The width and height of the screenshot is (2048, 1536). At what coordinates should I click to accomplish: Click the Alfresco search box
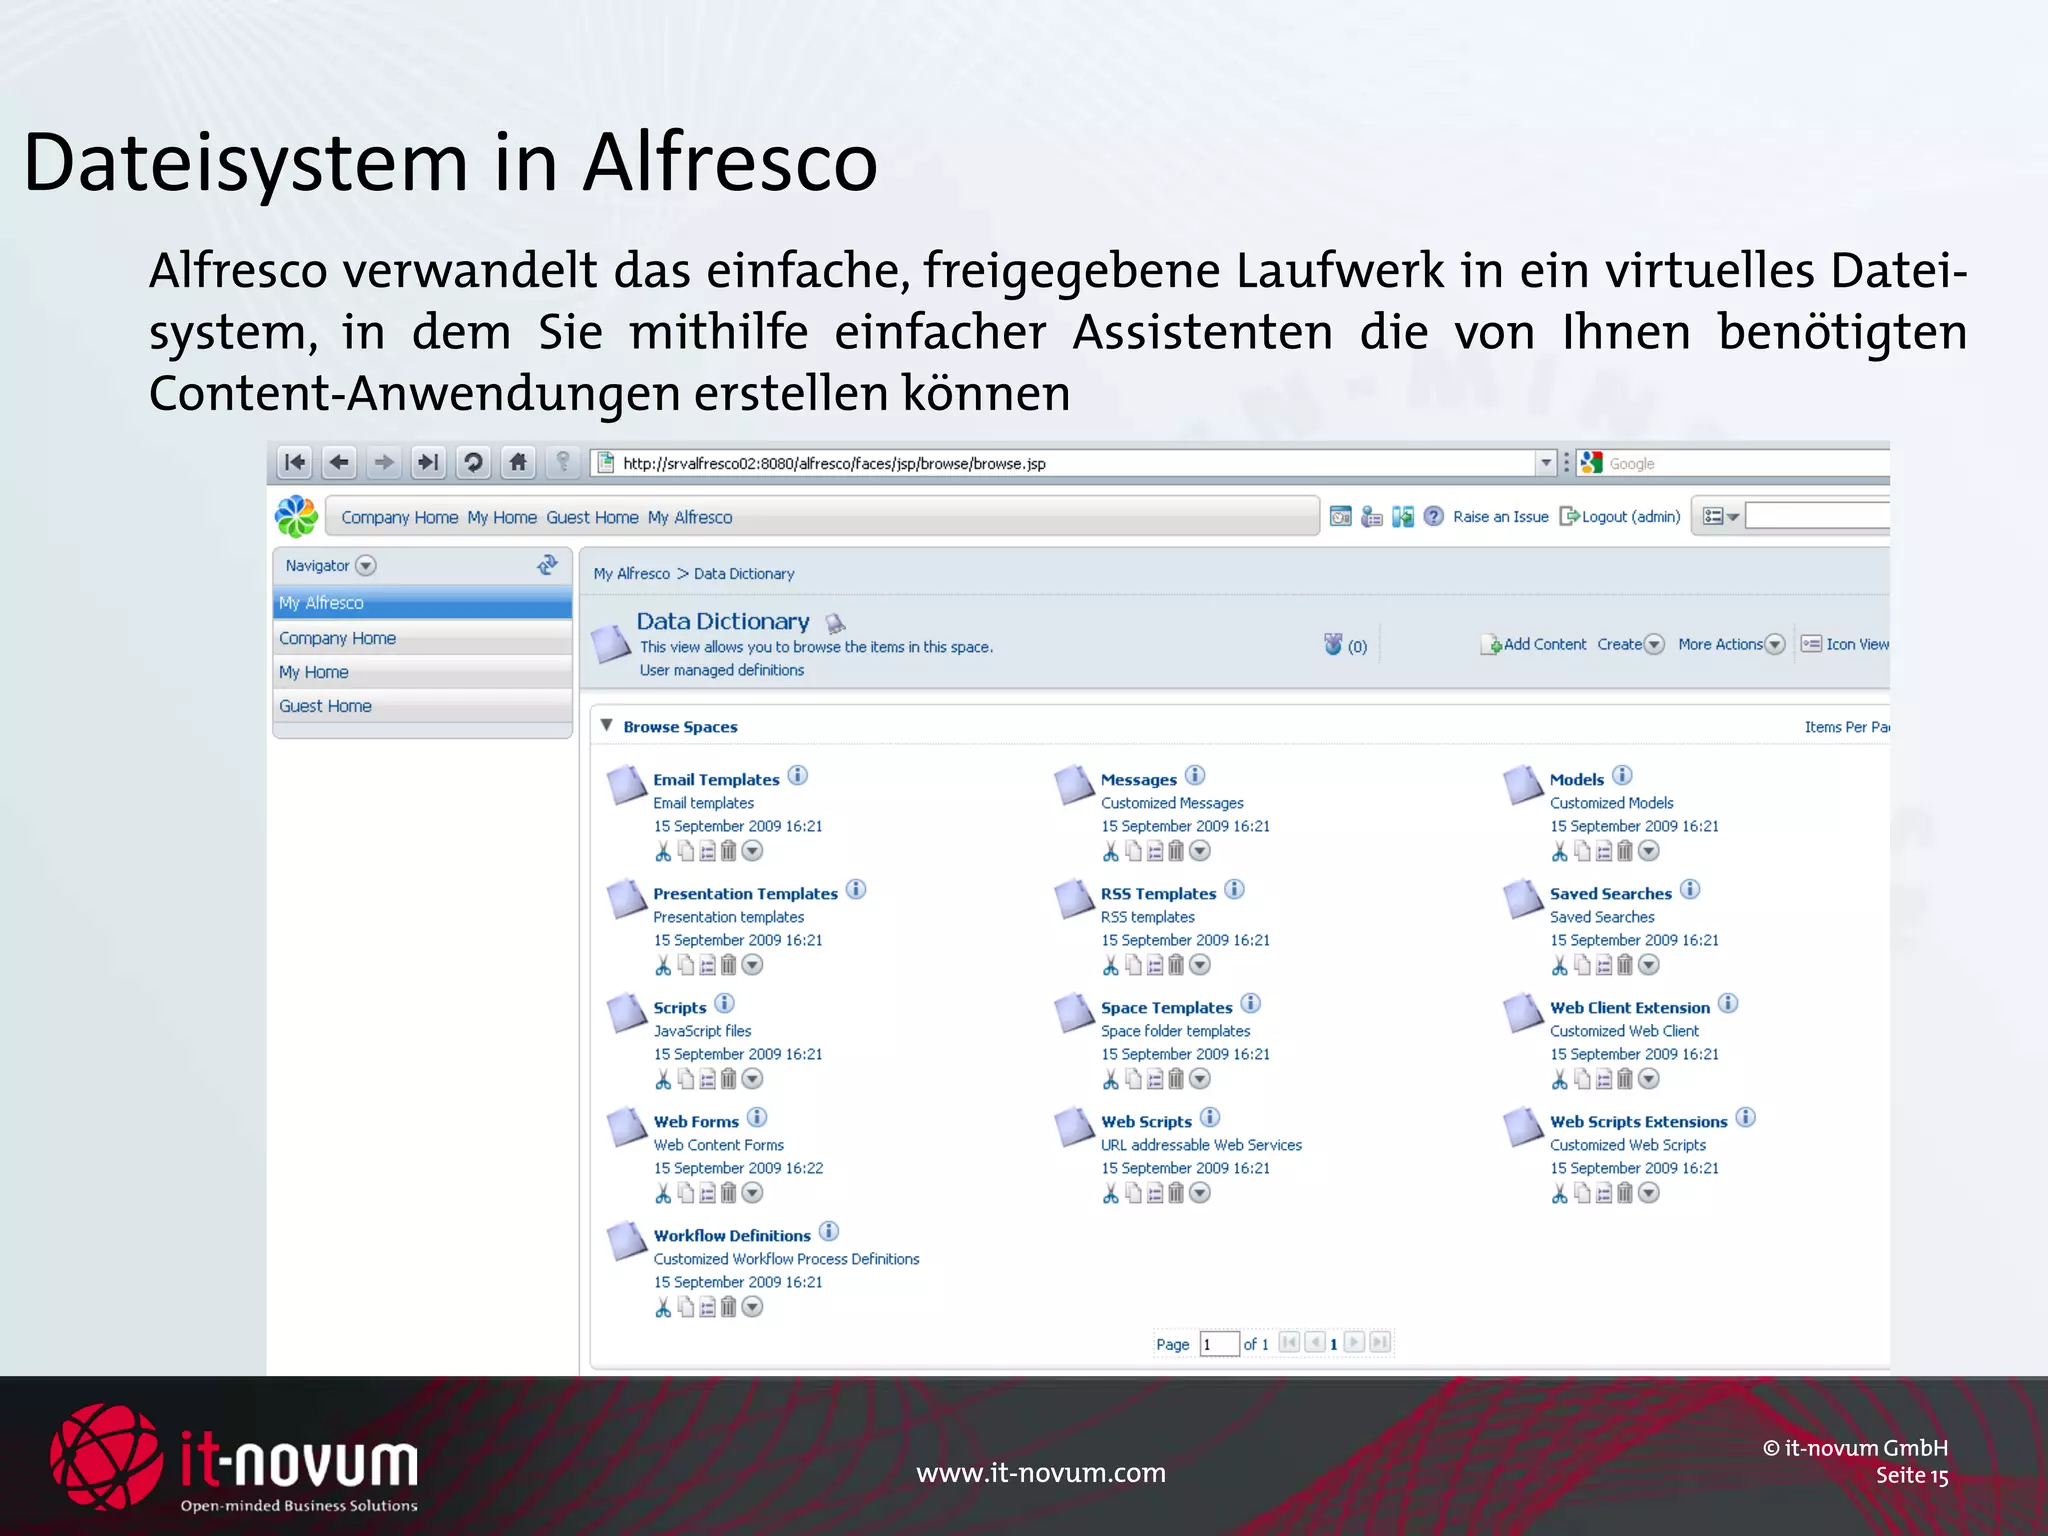pos(1817,516)
